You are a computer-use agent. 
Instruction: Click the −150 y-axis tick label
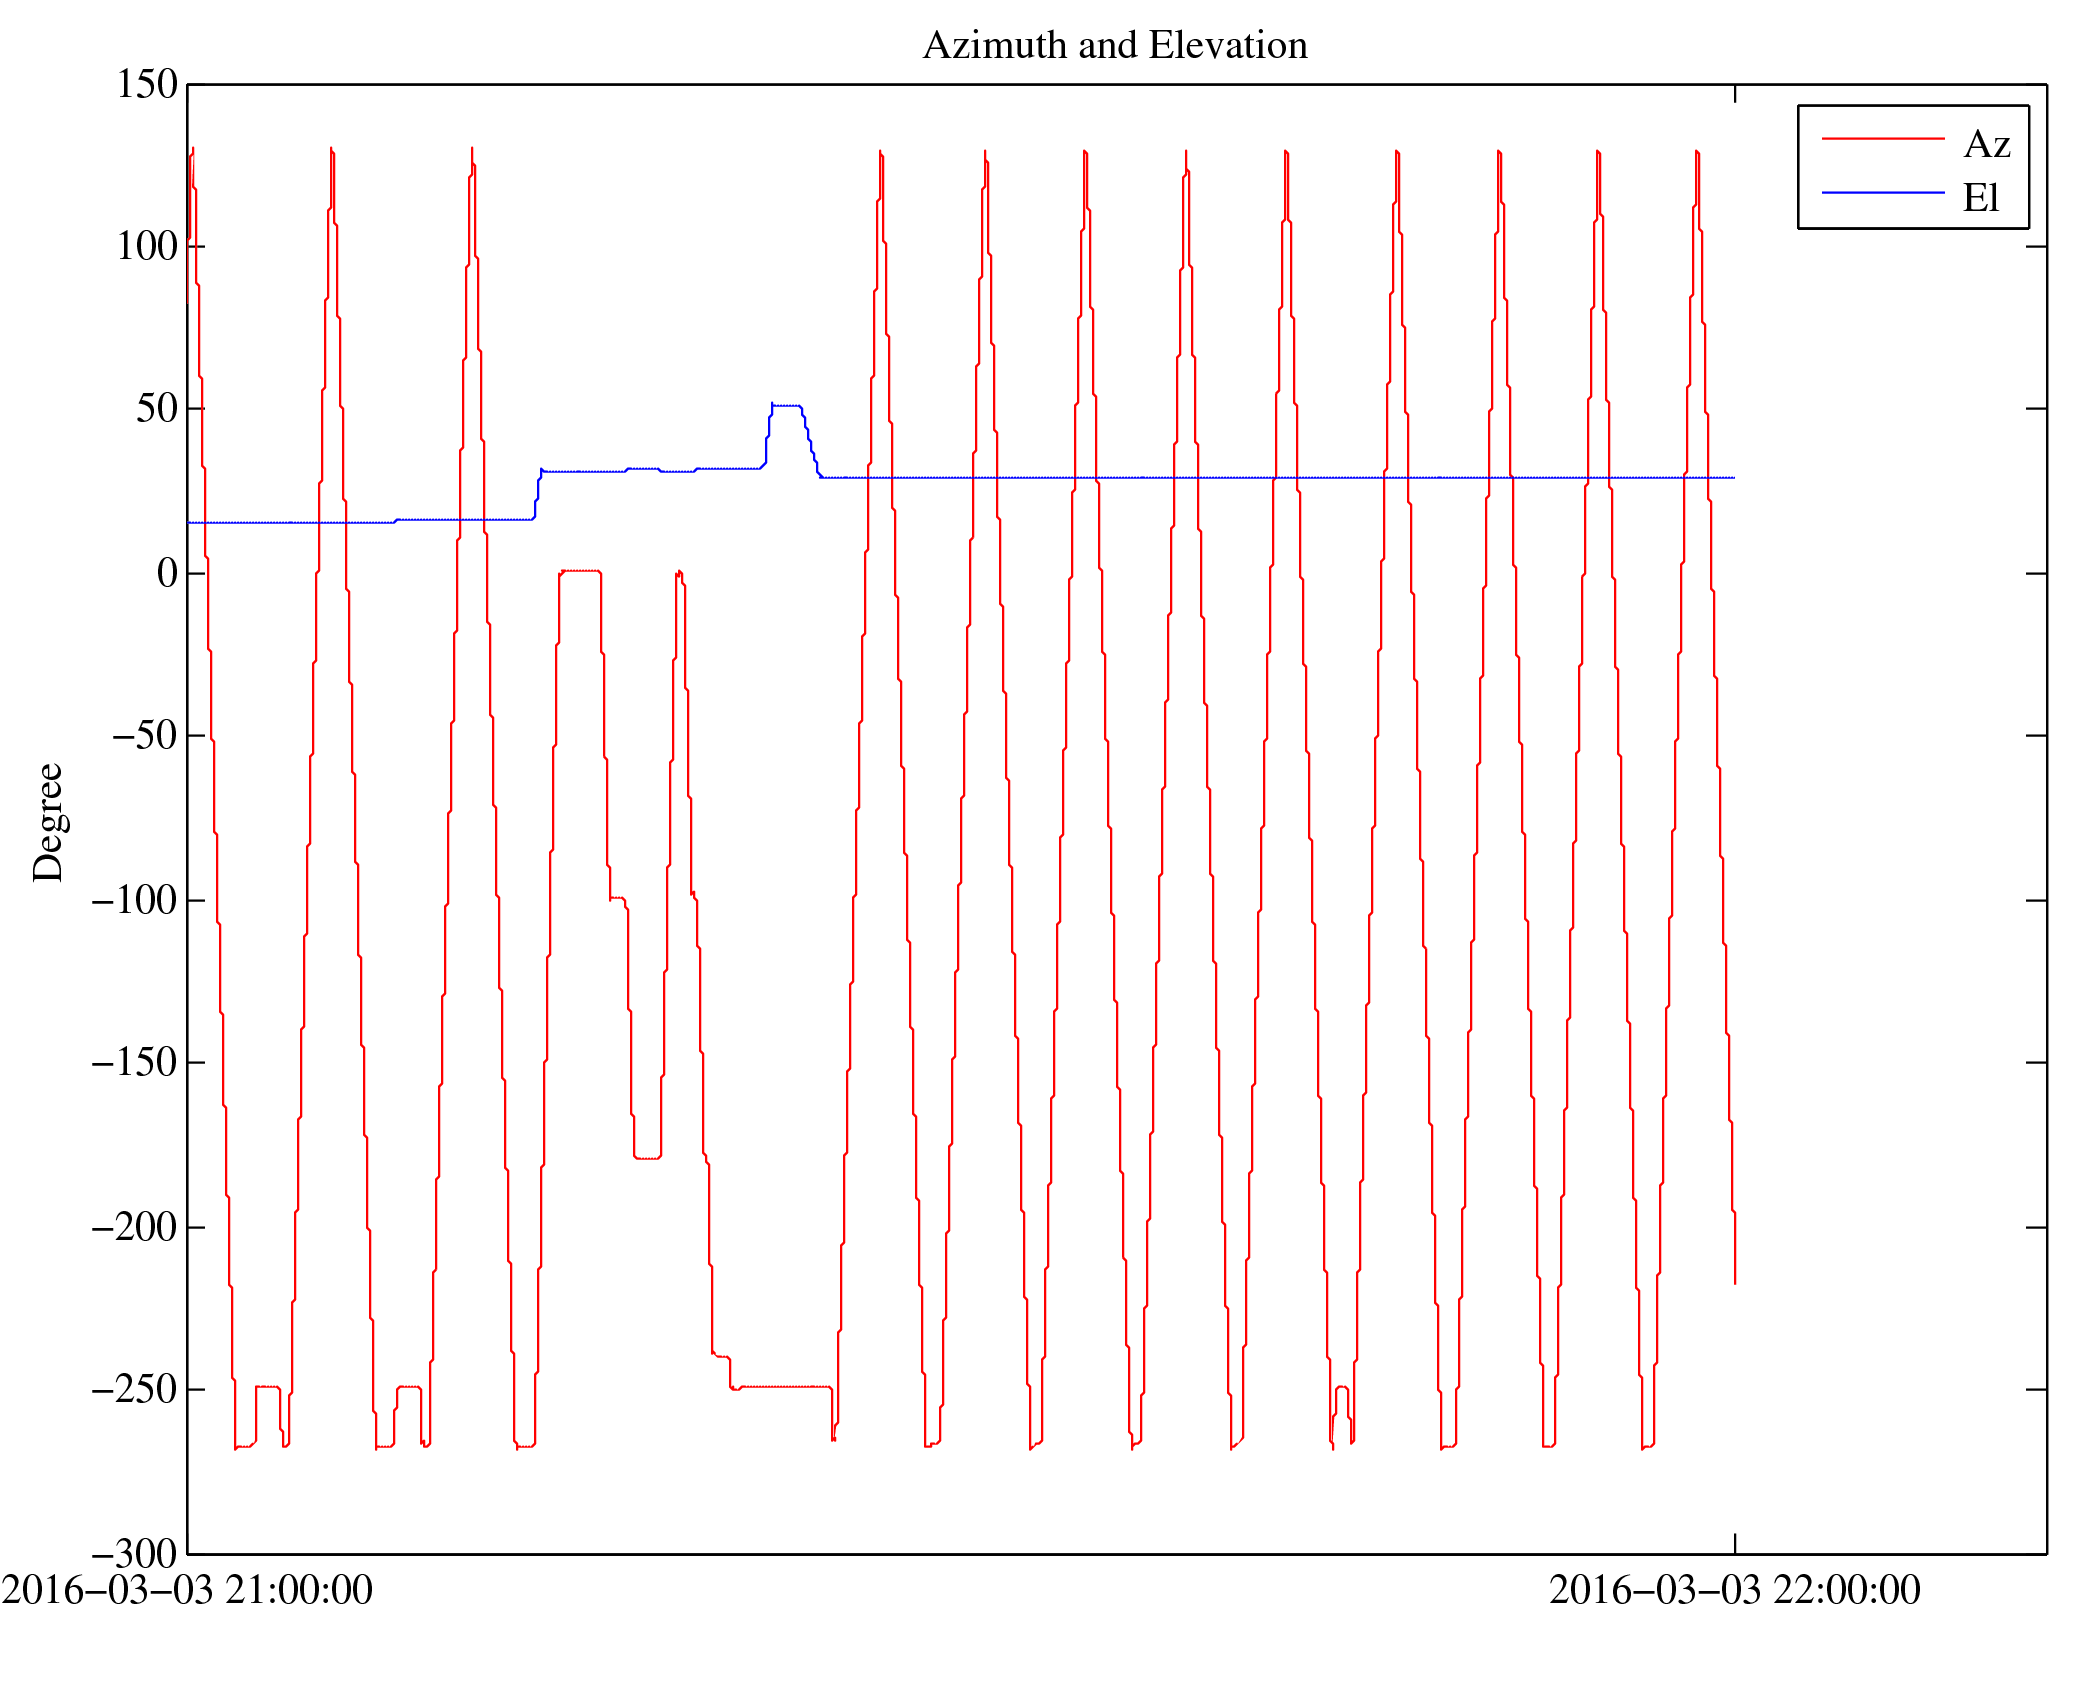pyautogui.click(x=134, y=1062)
